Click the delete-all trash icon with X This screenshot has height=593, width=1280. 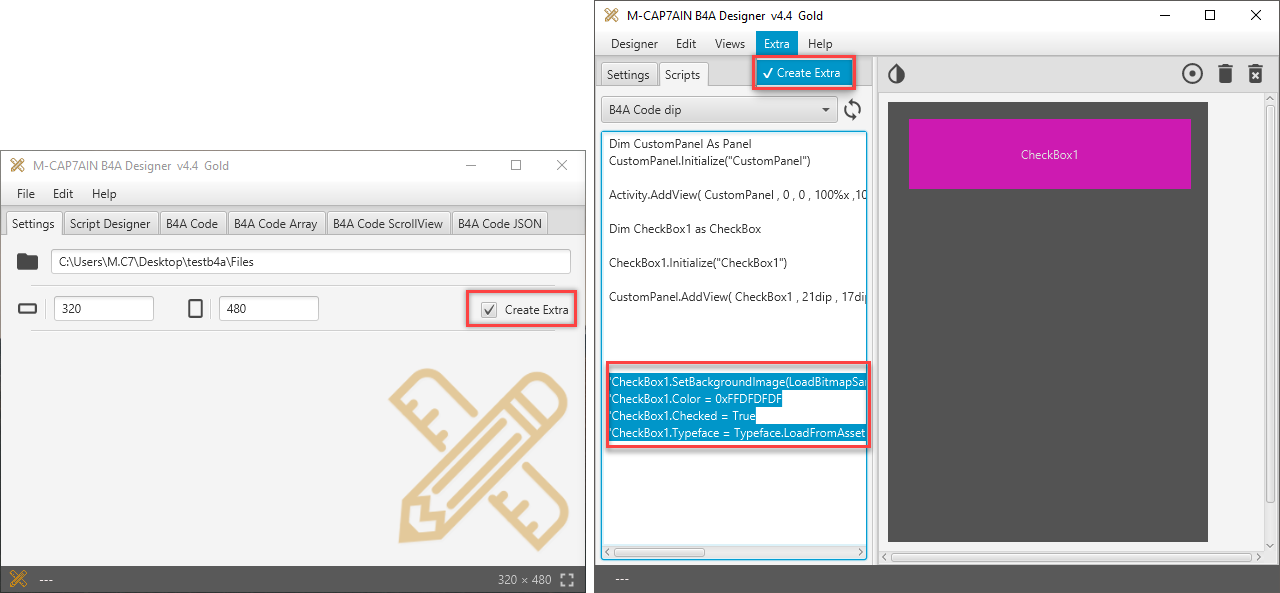click(1255, 74)
